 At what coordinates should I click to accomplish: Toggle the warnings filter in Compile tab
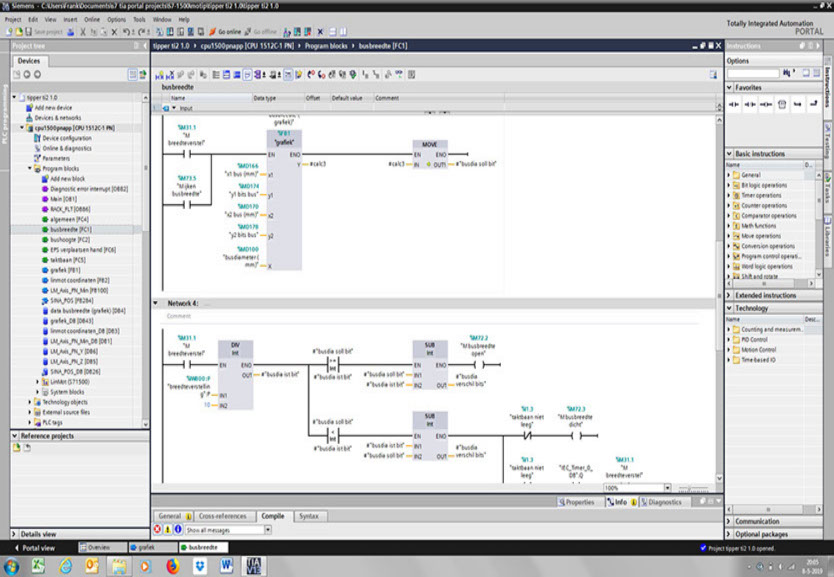coord(168,530)
